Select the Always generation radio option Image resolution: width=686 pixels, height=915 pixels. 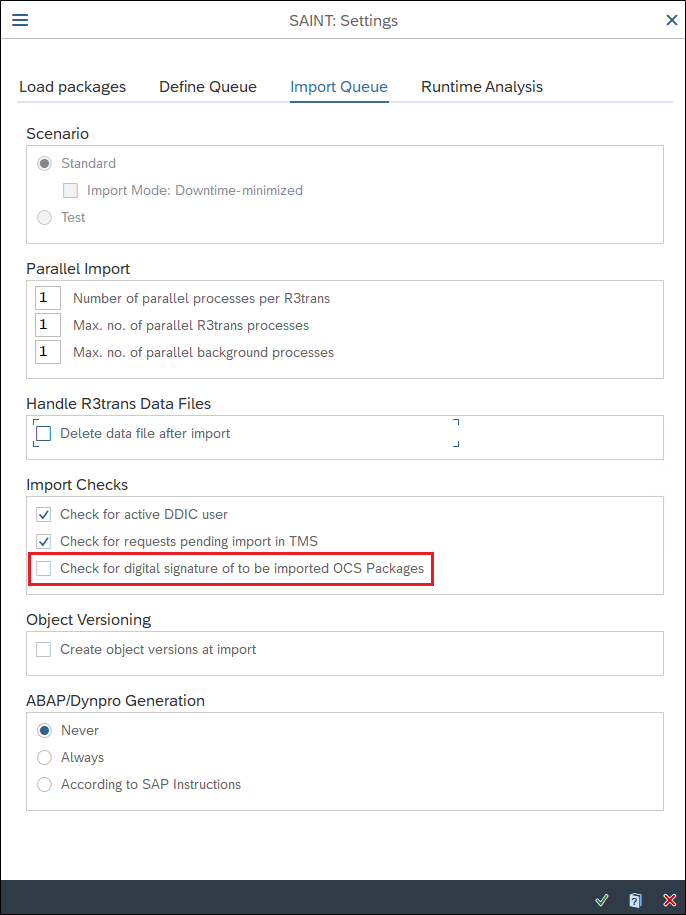coord(44,757)
